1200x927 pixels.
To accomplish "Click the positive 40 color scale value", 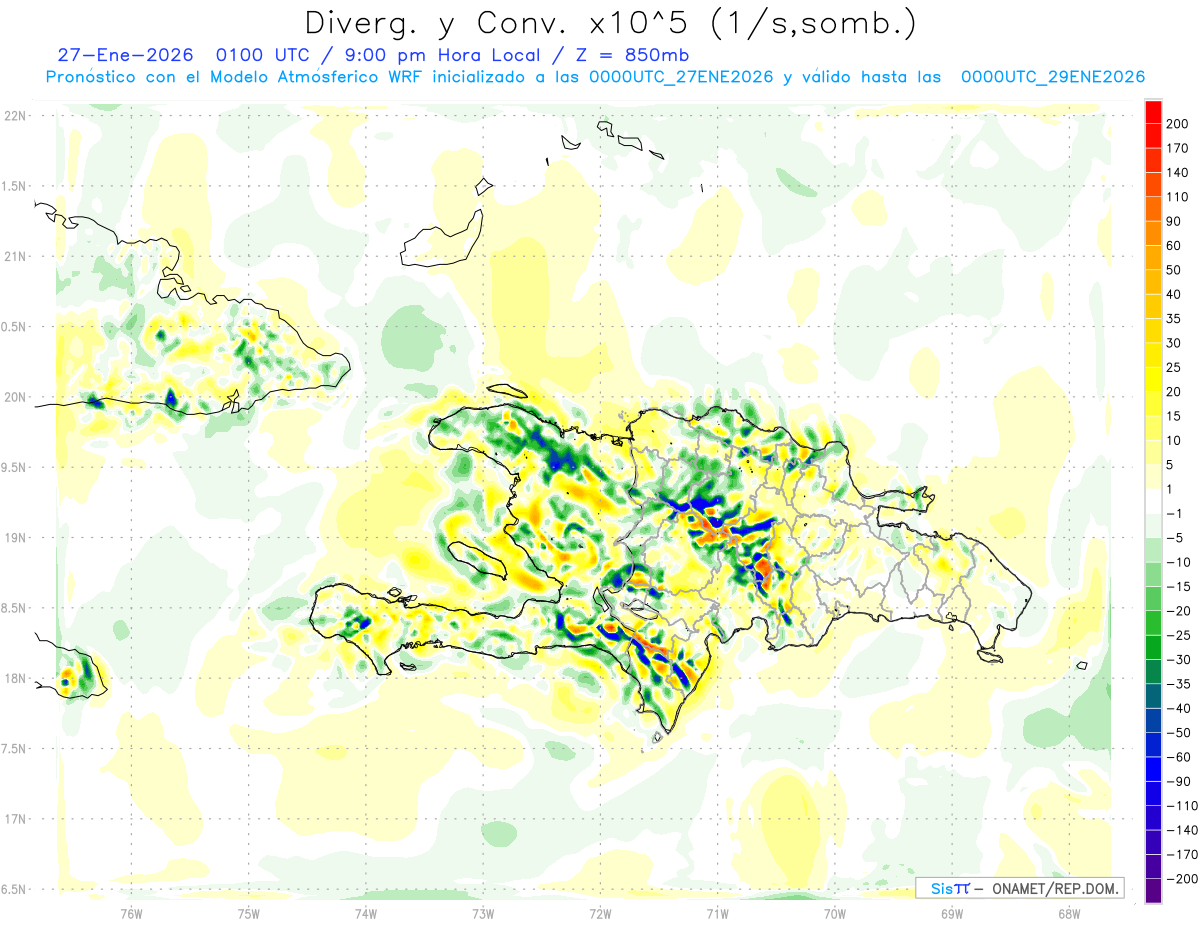I will (1175, 294).
